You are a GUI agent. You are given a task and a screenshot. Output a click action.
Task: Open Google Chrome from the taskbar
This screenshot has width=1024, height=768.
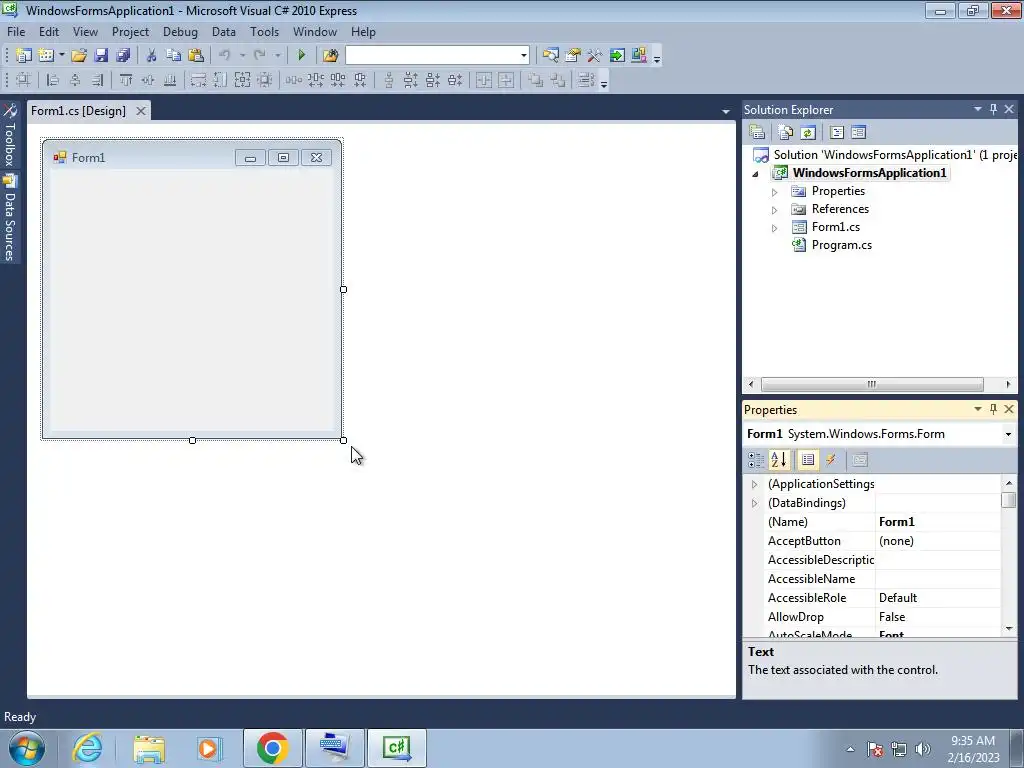coord(272,748)
